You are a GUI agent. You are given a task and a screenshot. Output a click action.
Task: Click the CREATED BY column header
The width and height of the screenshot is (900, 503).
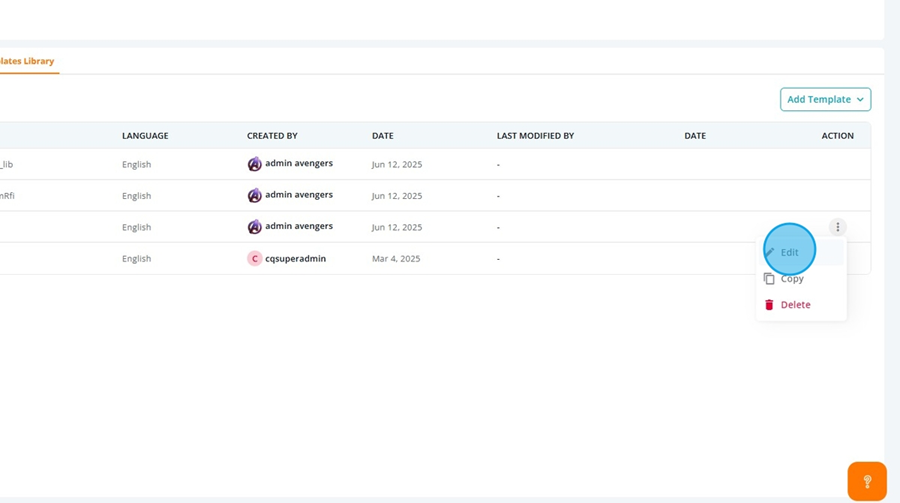pos(272,136)
